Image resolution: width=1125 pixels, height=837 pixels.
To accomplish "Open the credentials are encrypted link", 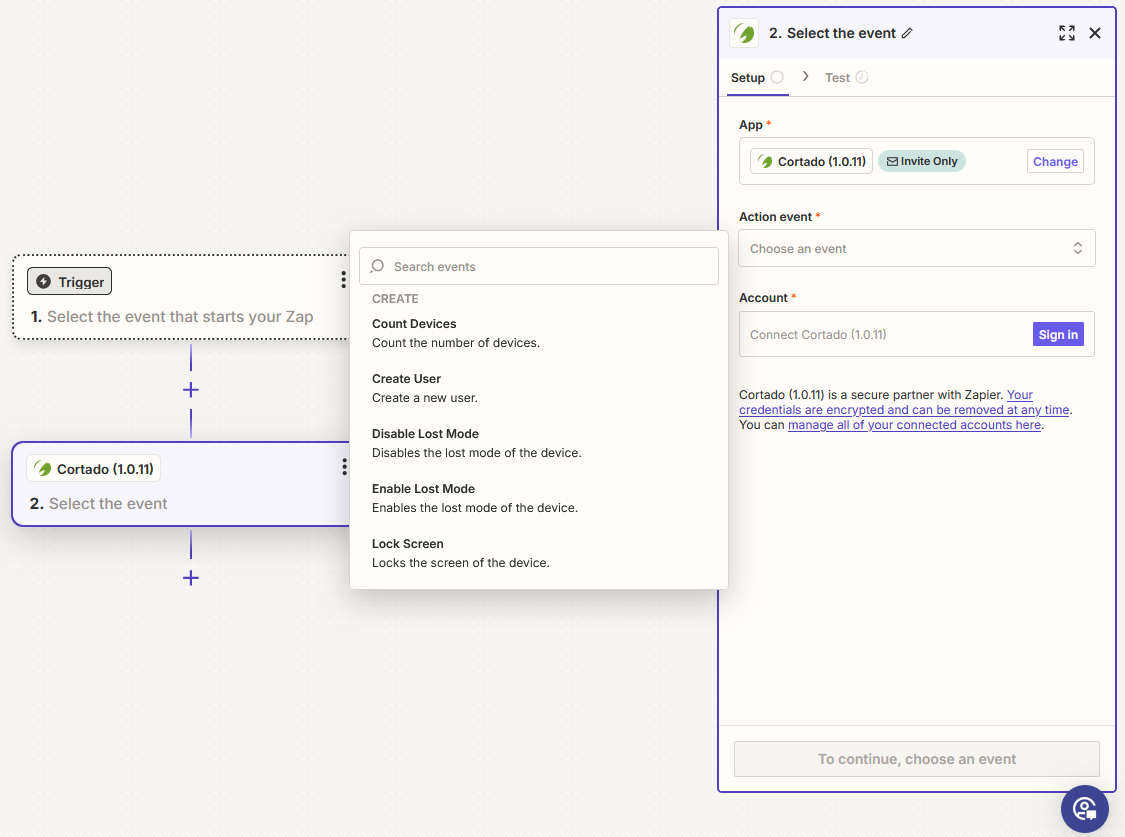I will click(904, 410).
